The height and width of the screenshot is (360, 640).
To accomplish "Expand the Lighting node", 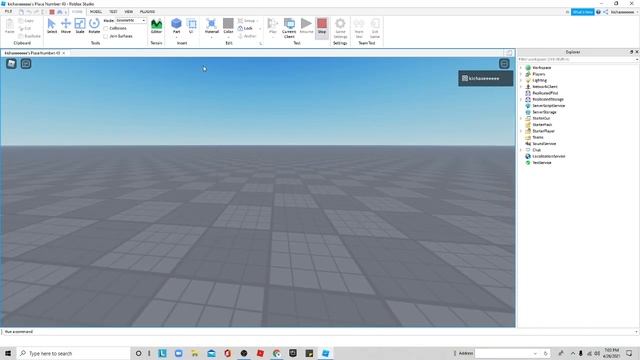I will click(521, 80).
